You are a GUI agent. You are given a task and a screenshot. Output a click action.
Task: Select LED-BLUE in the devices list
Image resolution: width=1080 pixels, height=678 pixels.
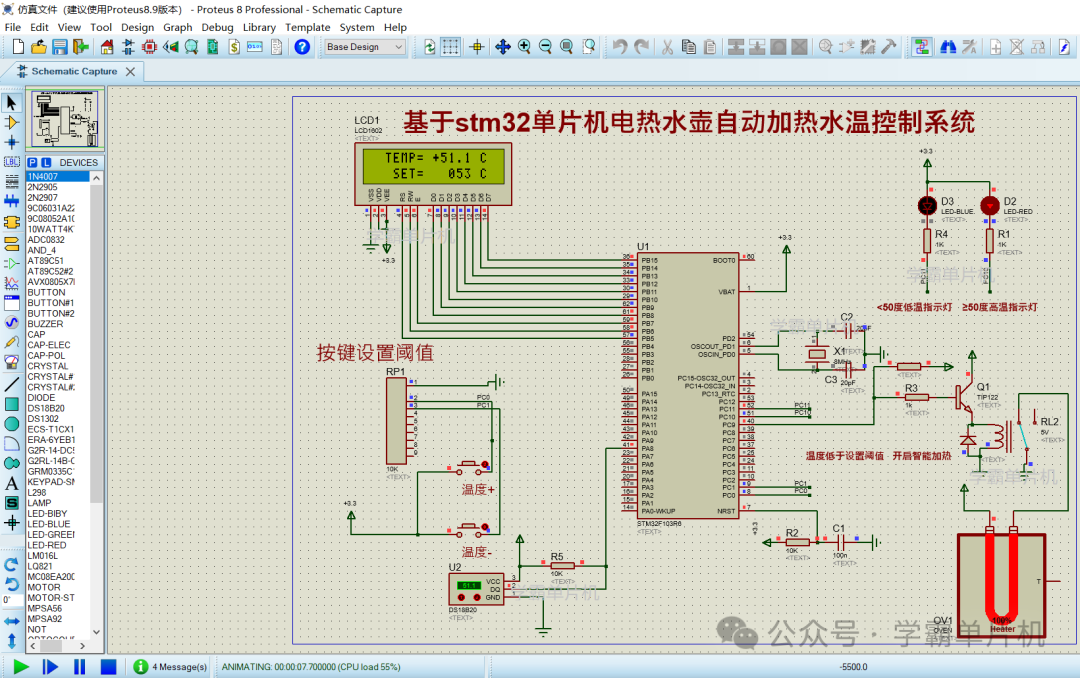(58, 524)
